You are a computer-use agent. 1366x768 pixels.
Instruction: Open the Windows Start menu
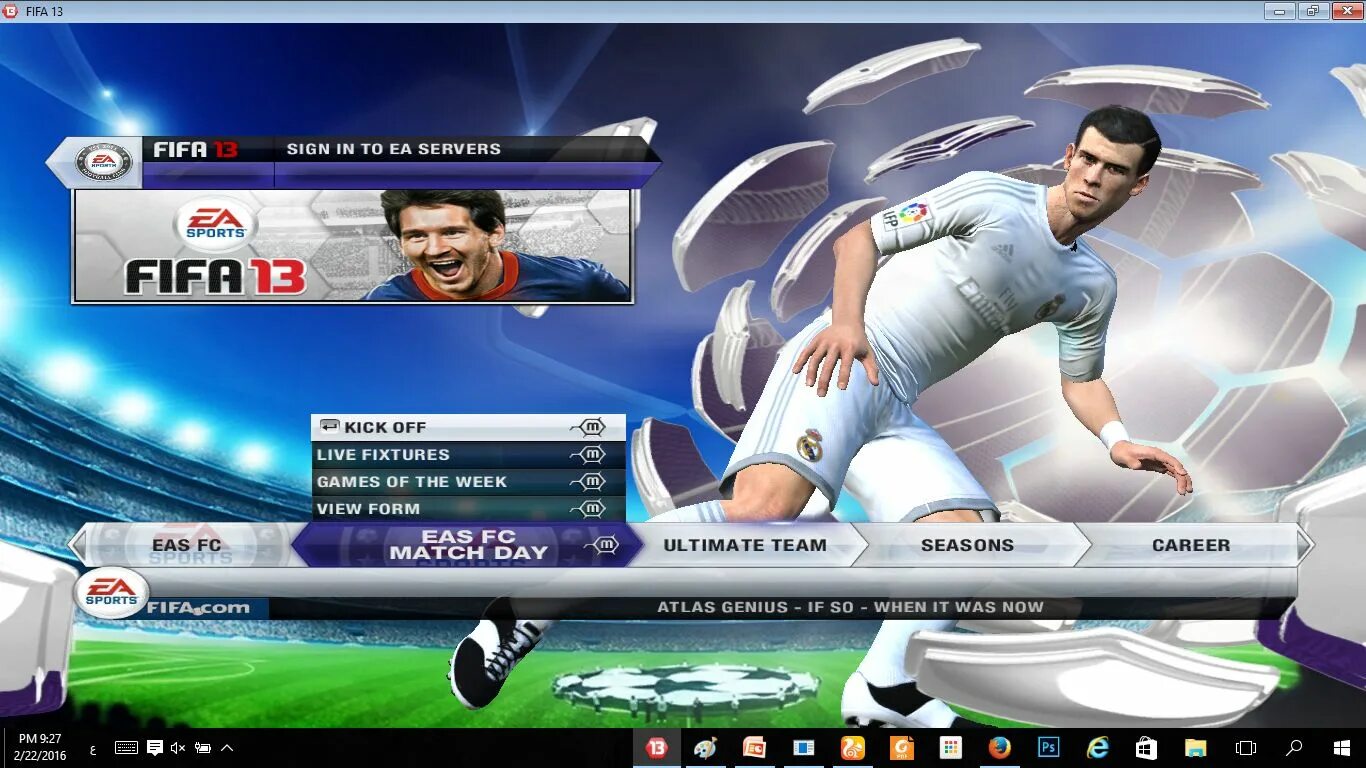point(1342,747)
